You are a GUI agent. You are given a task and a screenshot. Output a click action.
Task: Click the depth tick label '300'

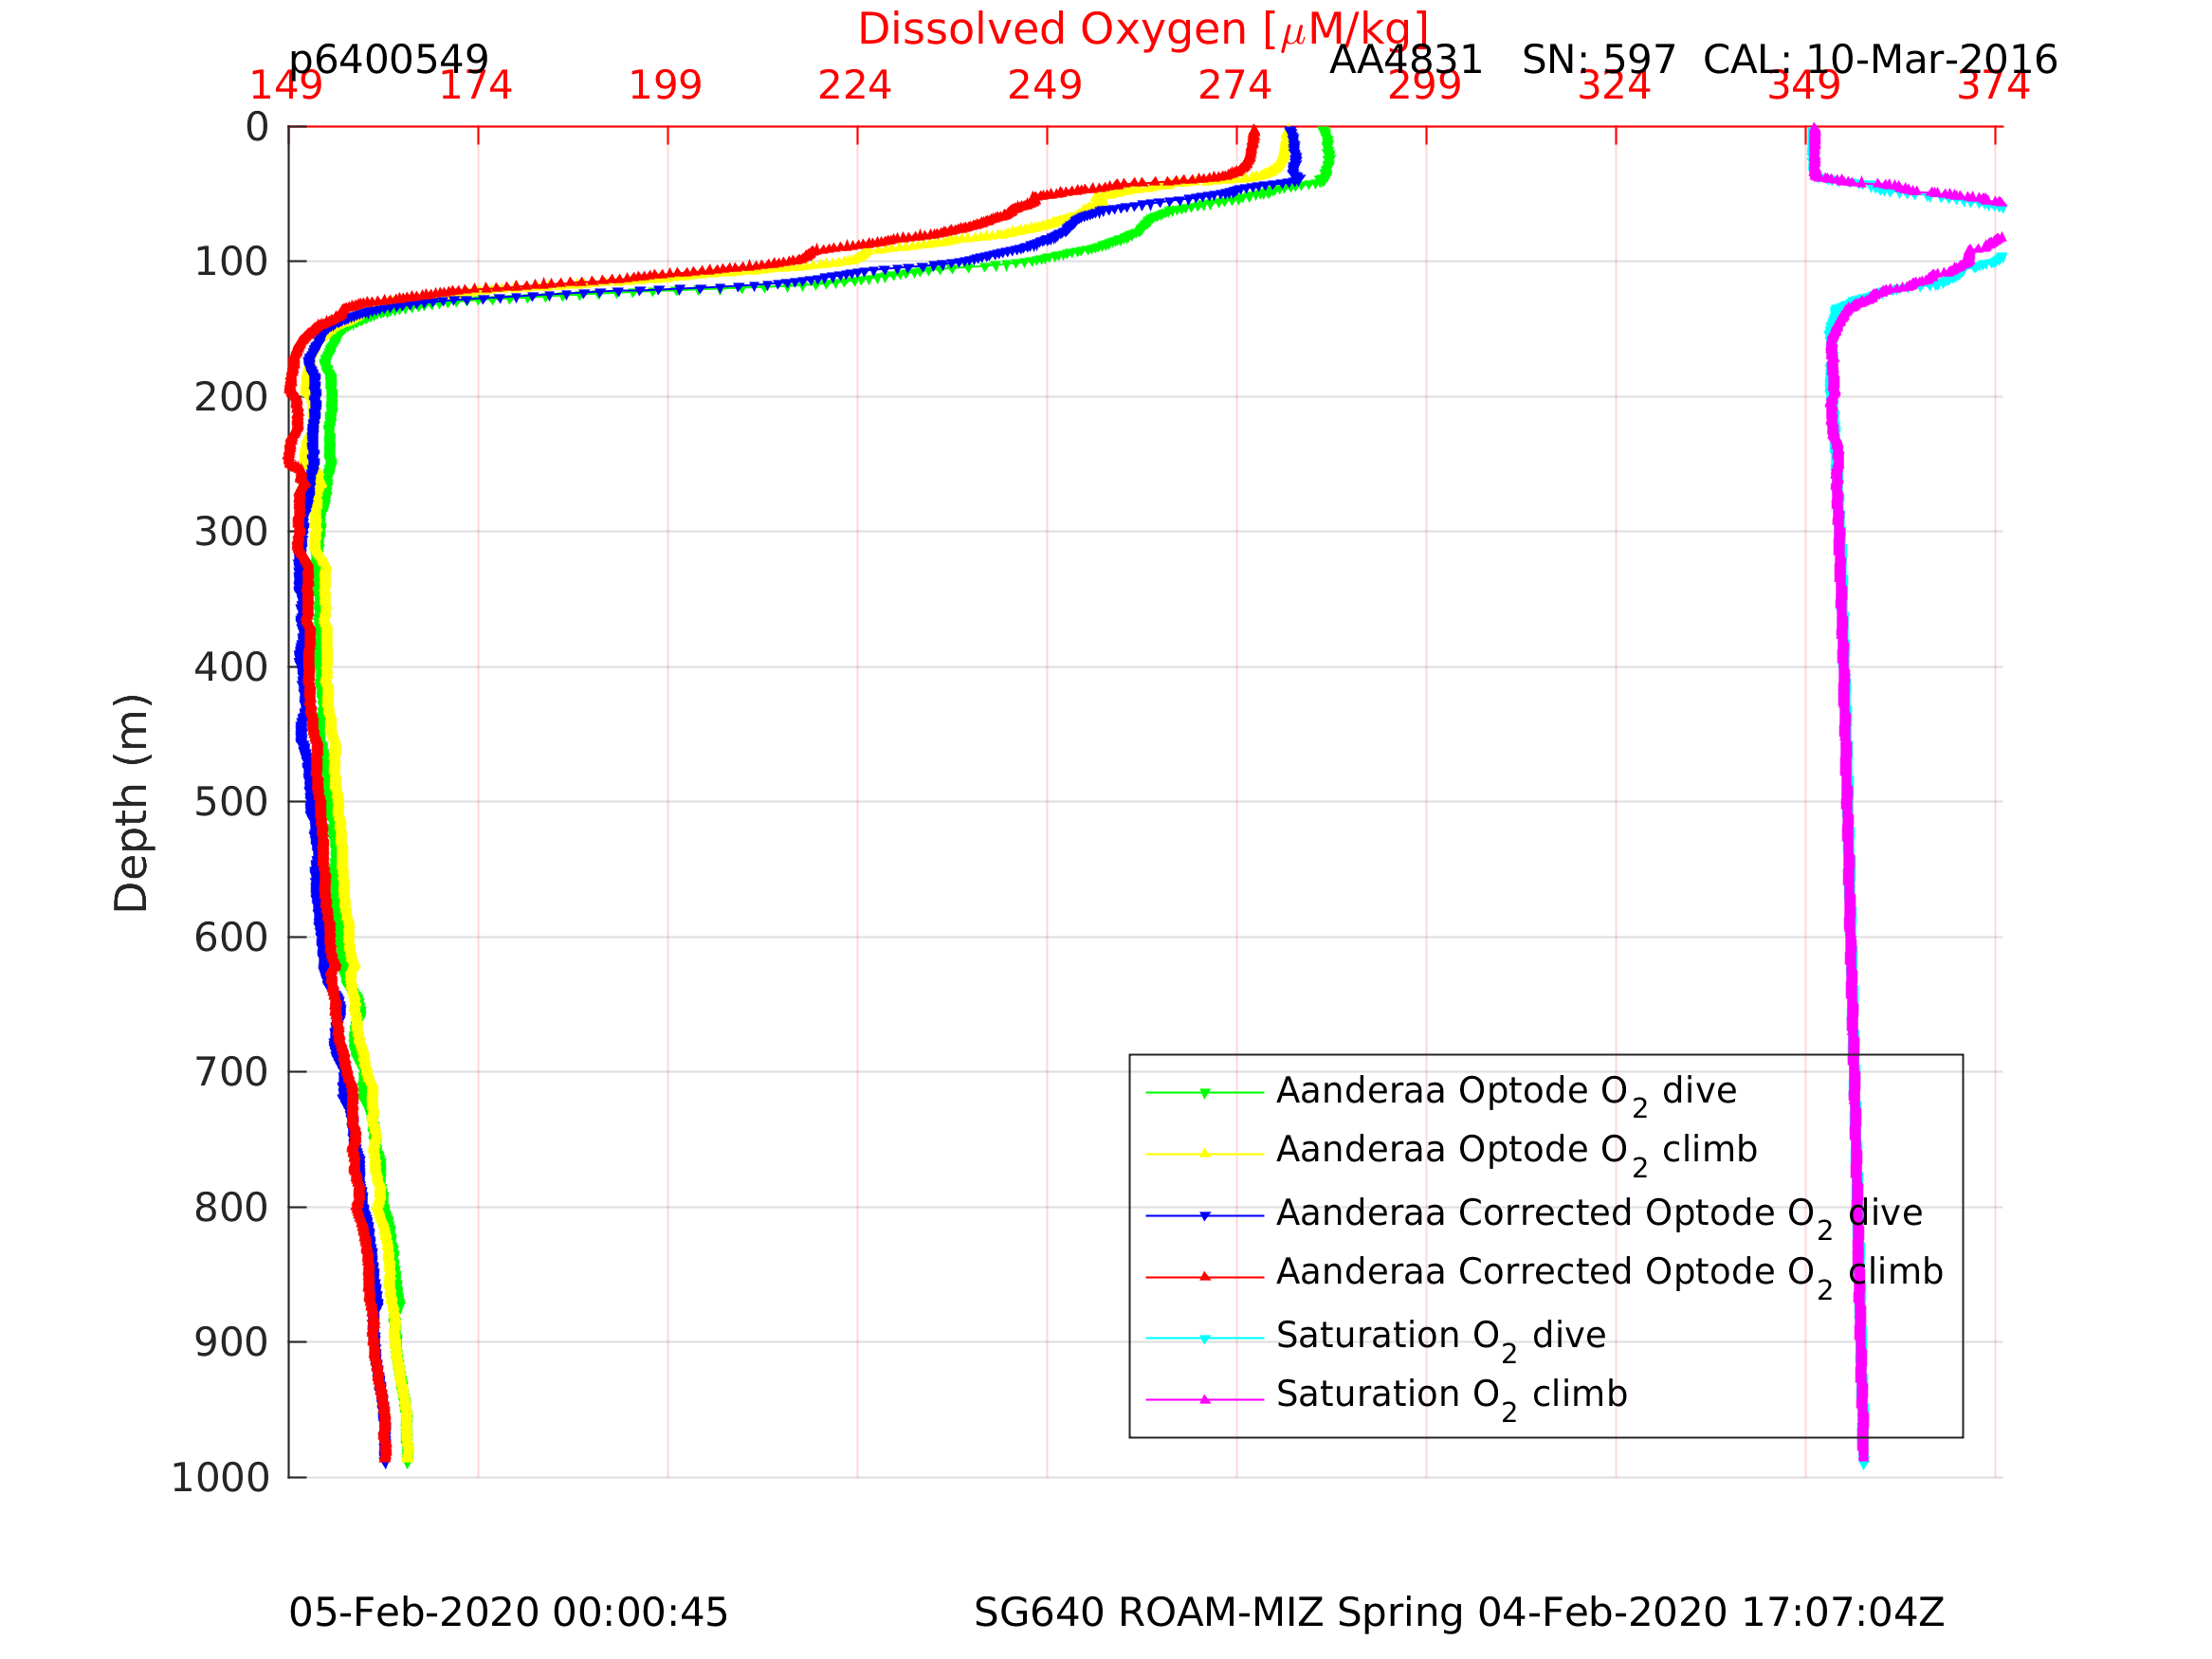pos(231,532)
